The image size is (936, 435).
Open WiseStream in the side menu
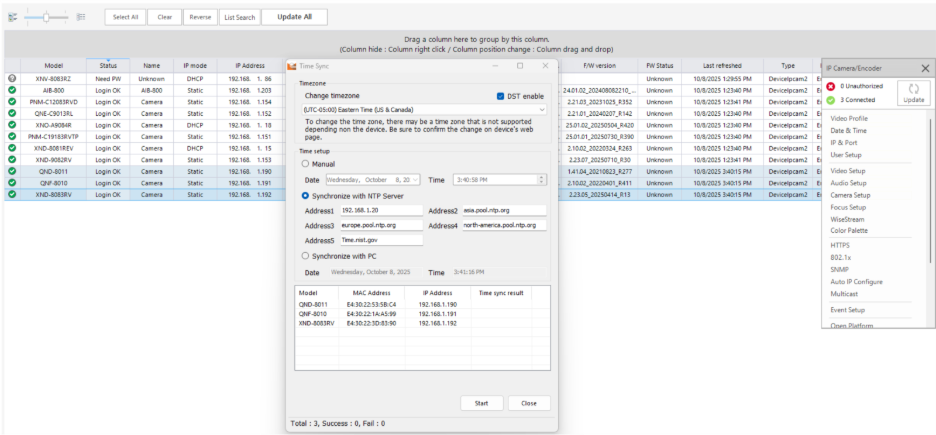click(847, 220)
